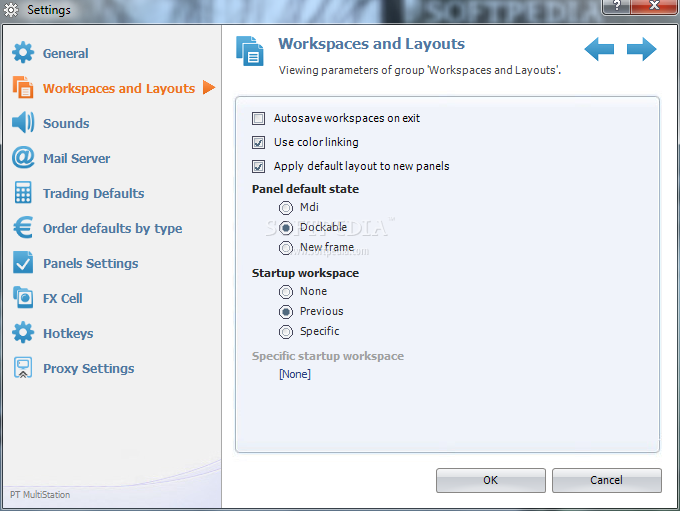Go to next group with right arrow
The image size is (680, 511).
[641, 49]
